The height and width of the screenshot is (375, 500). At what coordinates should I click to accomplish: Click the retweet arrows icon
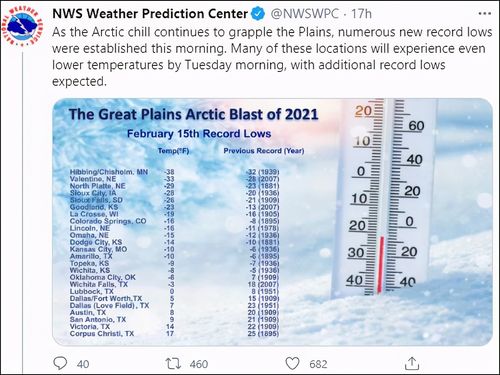[173, 364]
